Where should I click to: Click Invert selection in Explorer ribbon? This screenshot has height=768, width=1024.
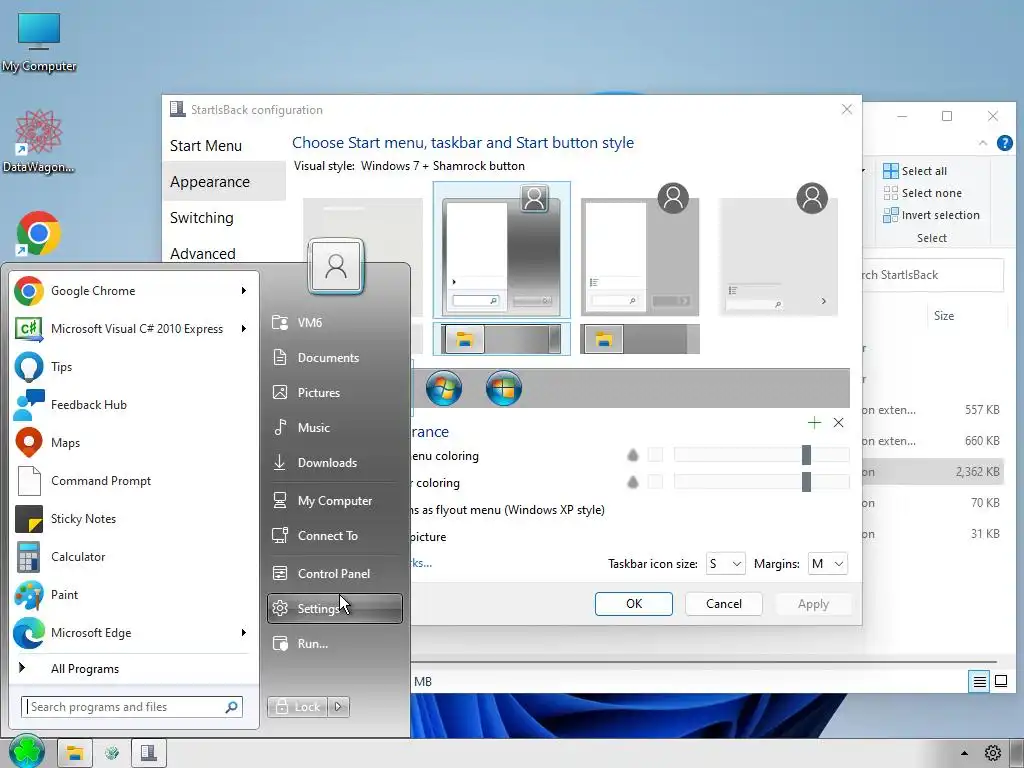931,215
